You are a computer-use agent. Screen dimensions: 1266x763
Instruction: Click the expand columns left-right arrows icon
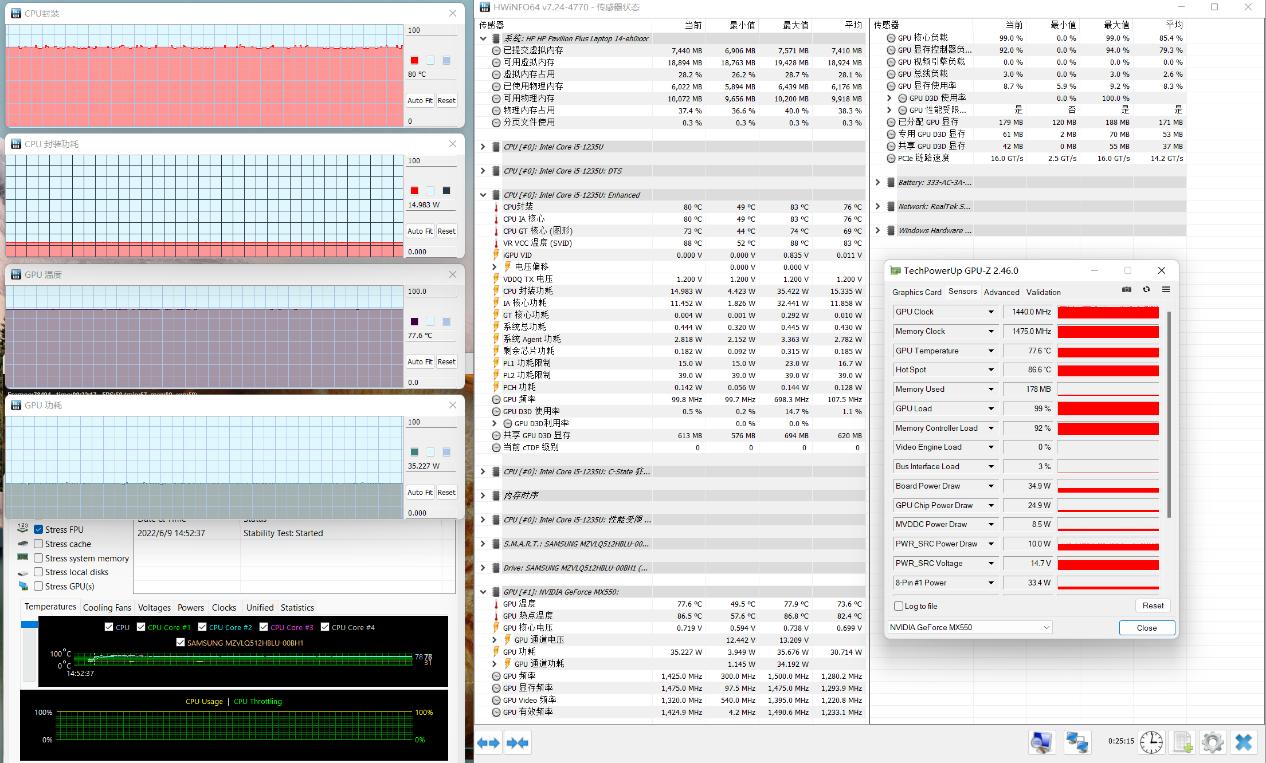click(x=488, y=742)
